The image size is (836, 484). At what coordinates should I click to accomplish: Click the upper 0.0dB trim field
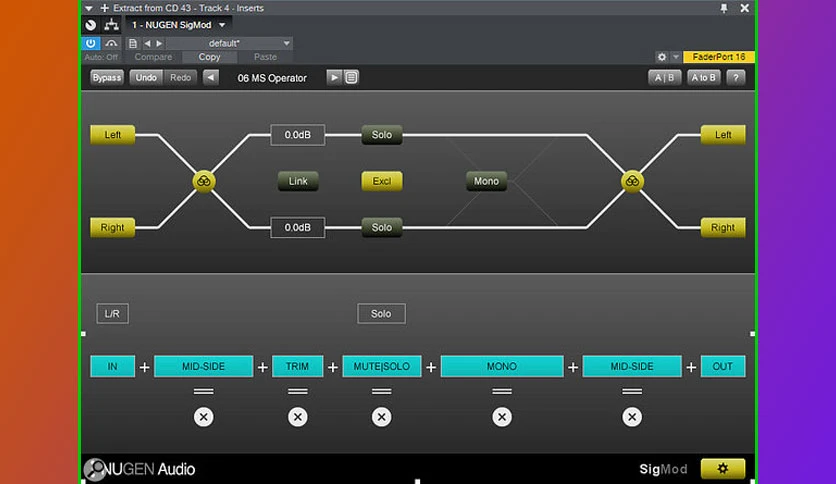point(298,135)
